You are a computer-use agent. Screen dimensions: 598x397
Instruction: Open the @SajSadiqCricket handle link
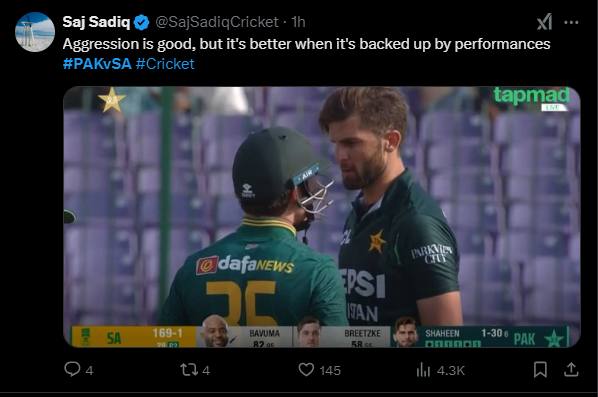(x=217, y=22)
